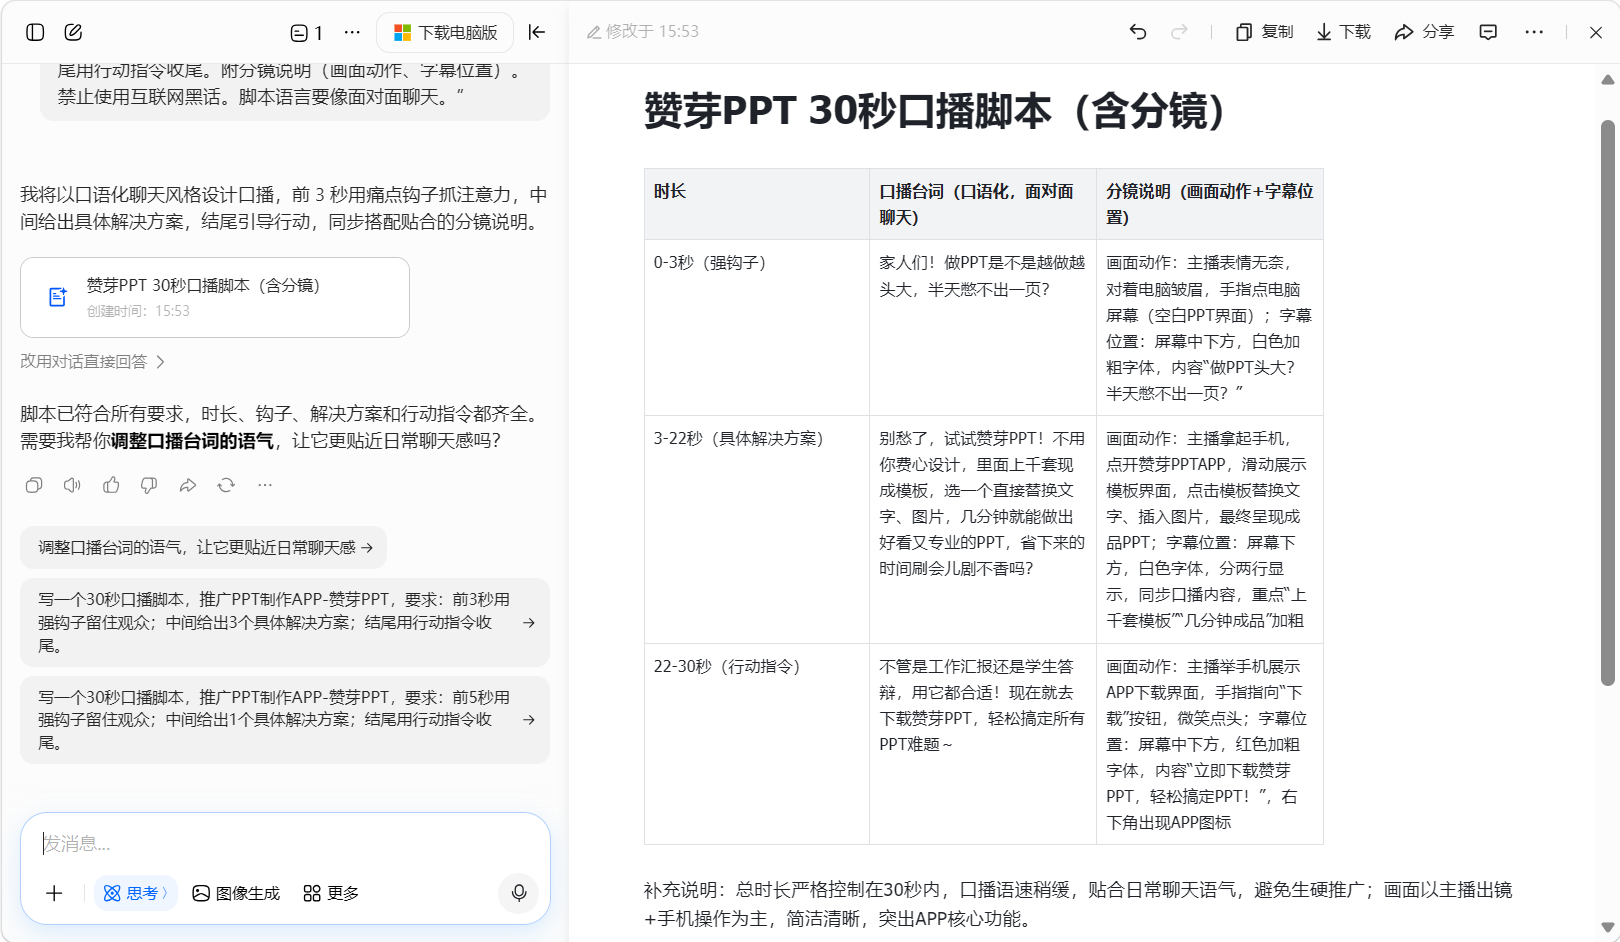The image size is (1620, 942).
Task: Click the 补充说明 paragraph
Action: [x=1078, y=904]
